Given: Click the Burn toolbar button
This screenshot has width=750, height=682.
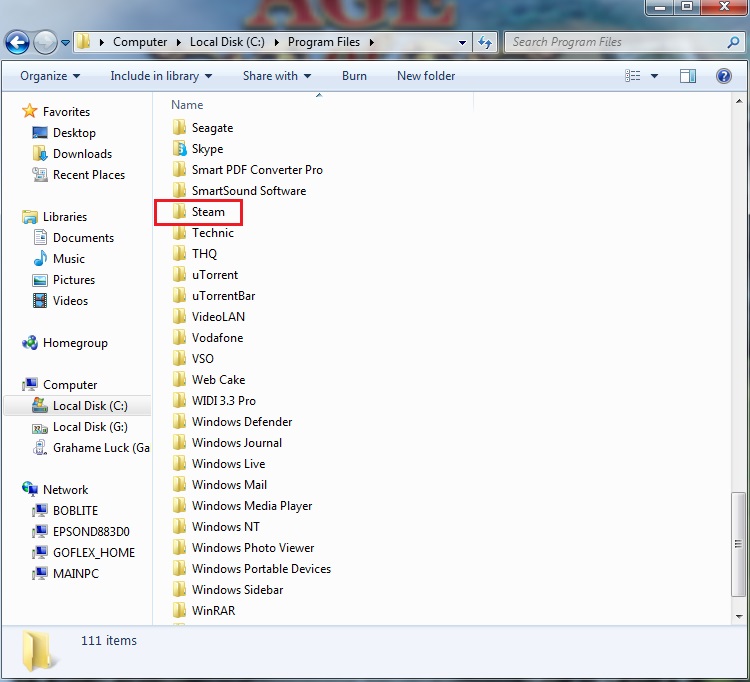Looking at the screenshot, I should 354,76.
